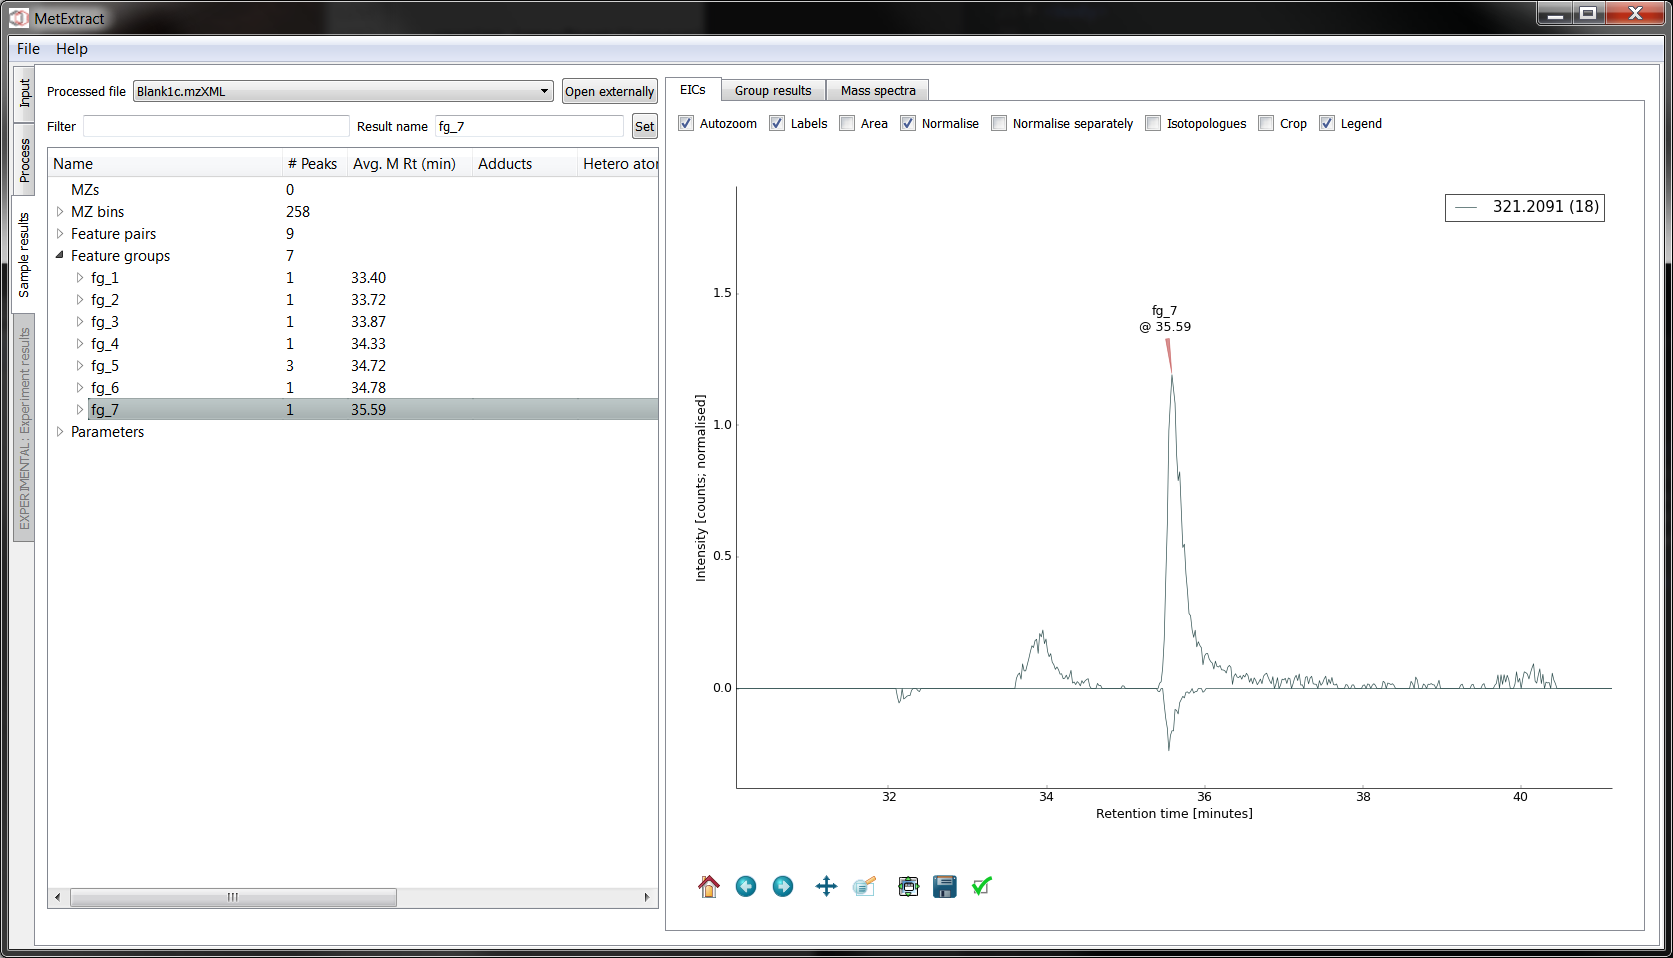Click the Result name input field
The image size is (1673, 958).
(529, 126)
